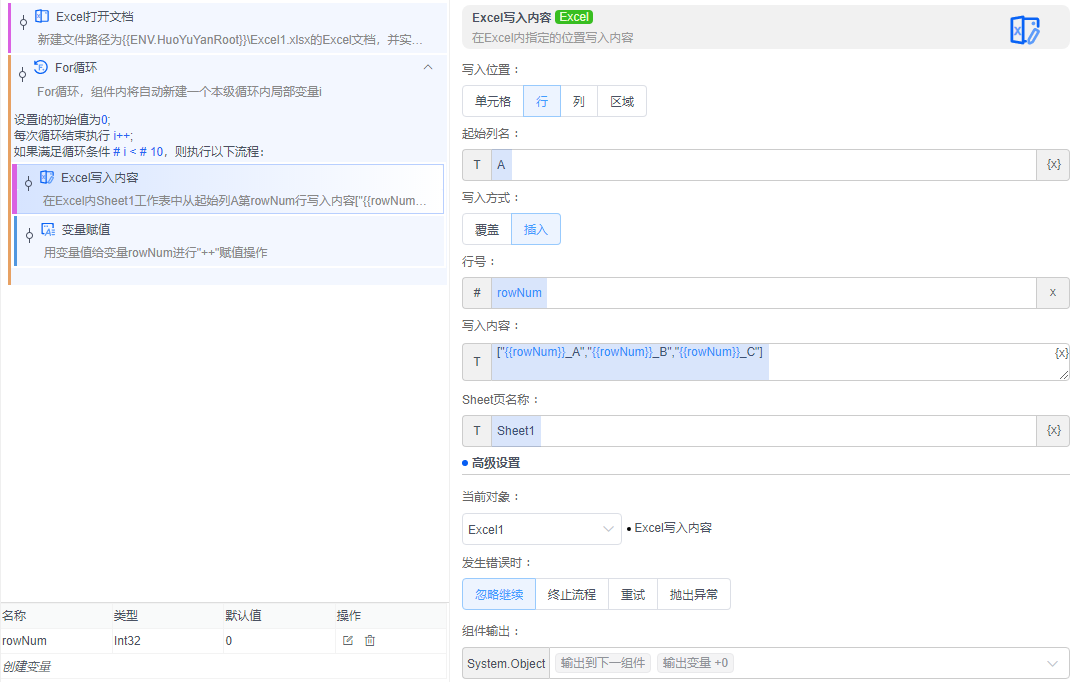
Task: Select 终止流程 for error handling
Action: 570,593
